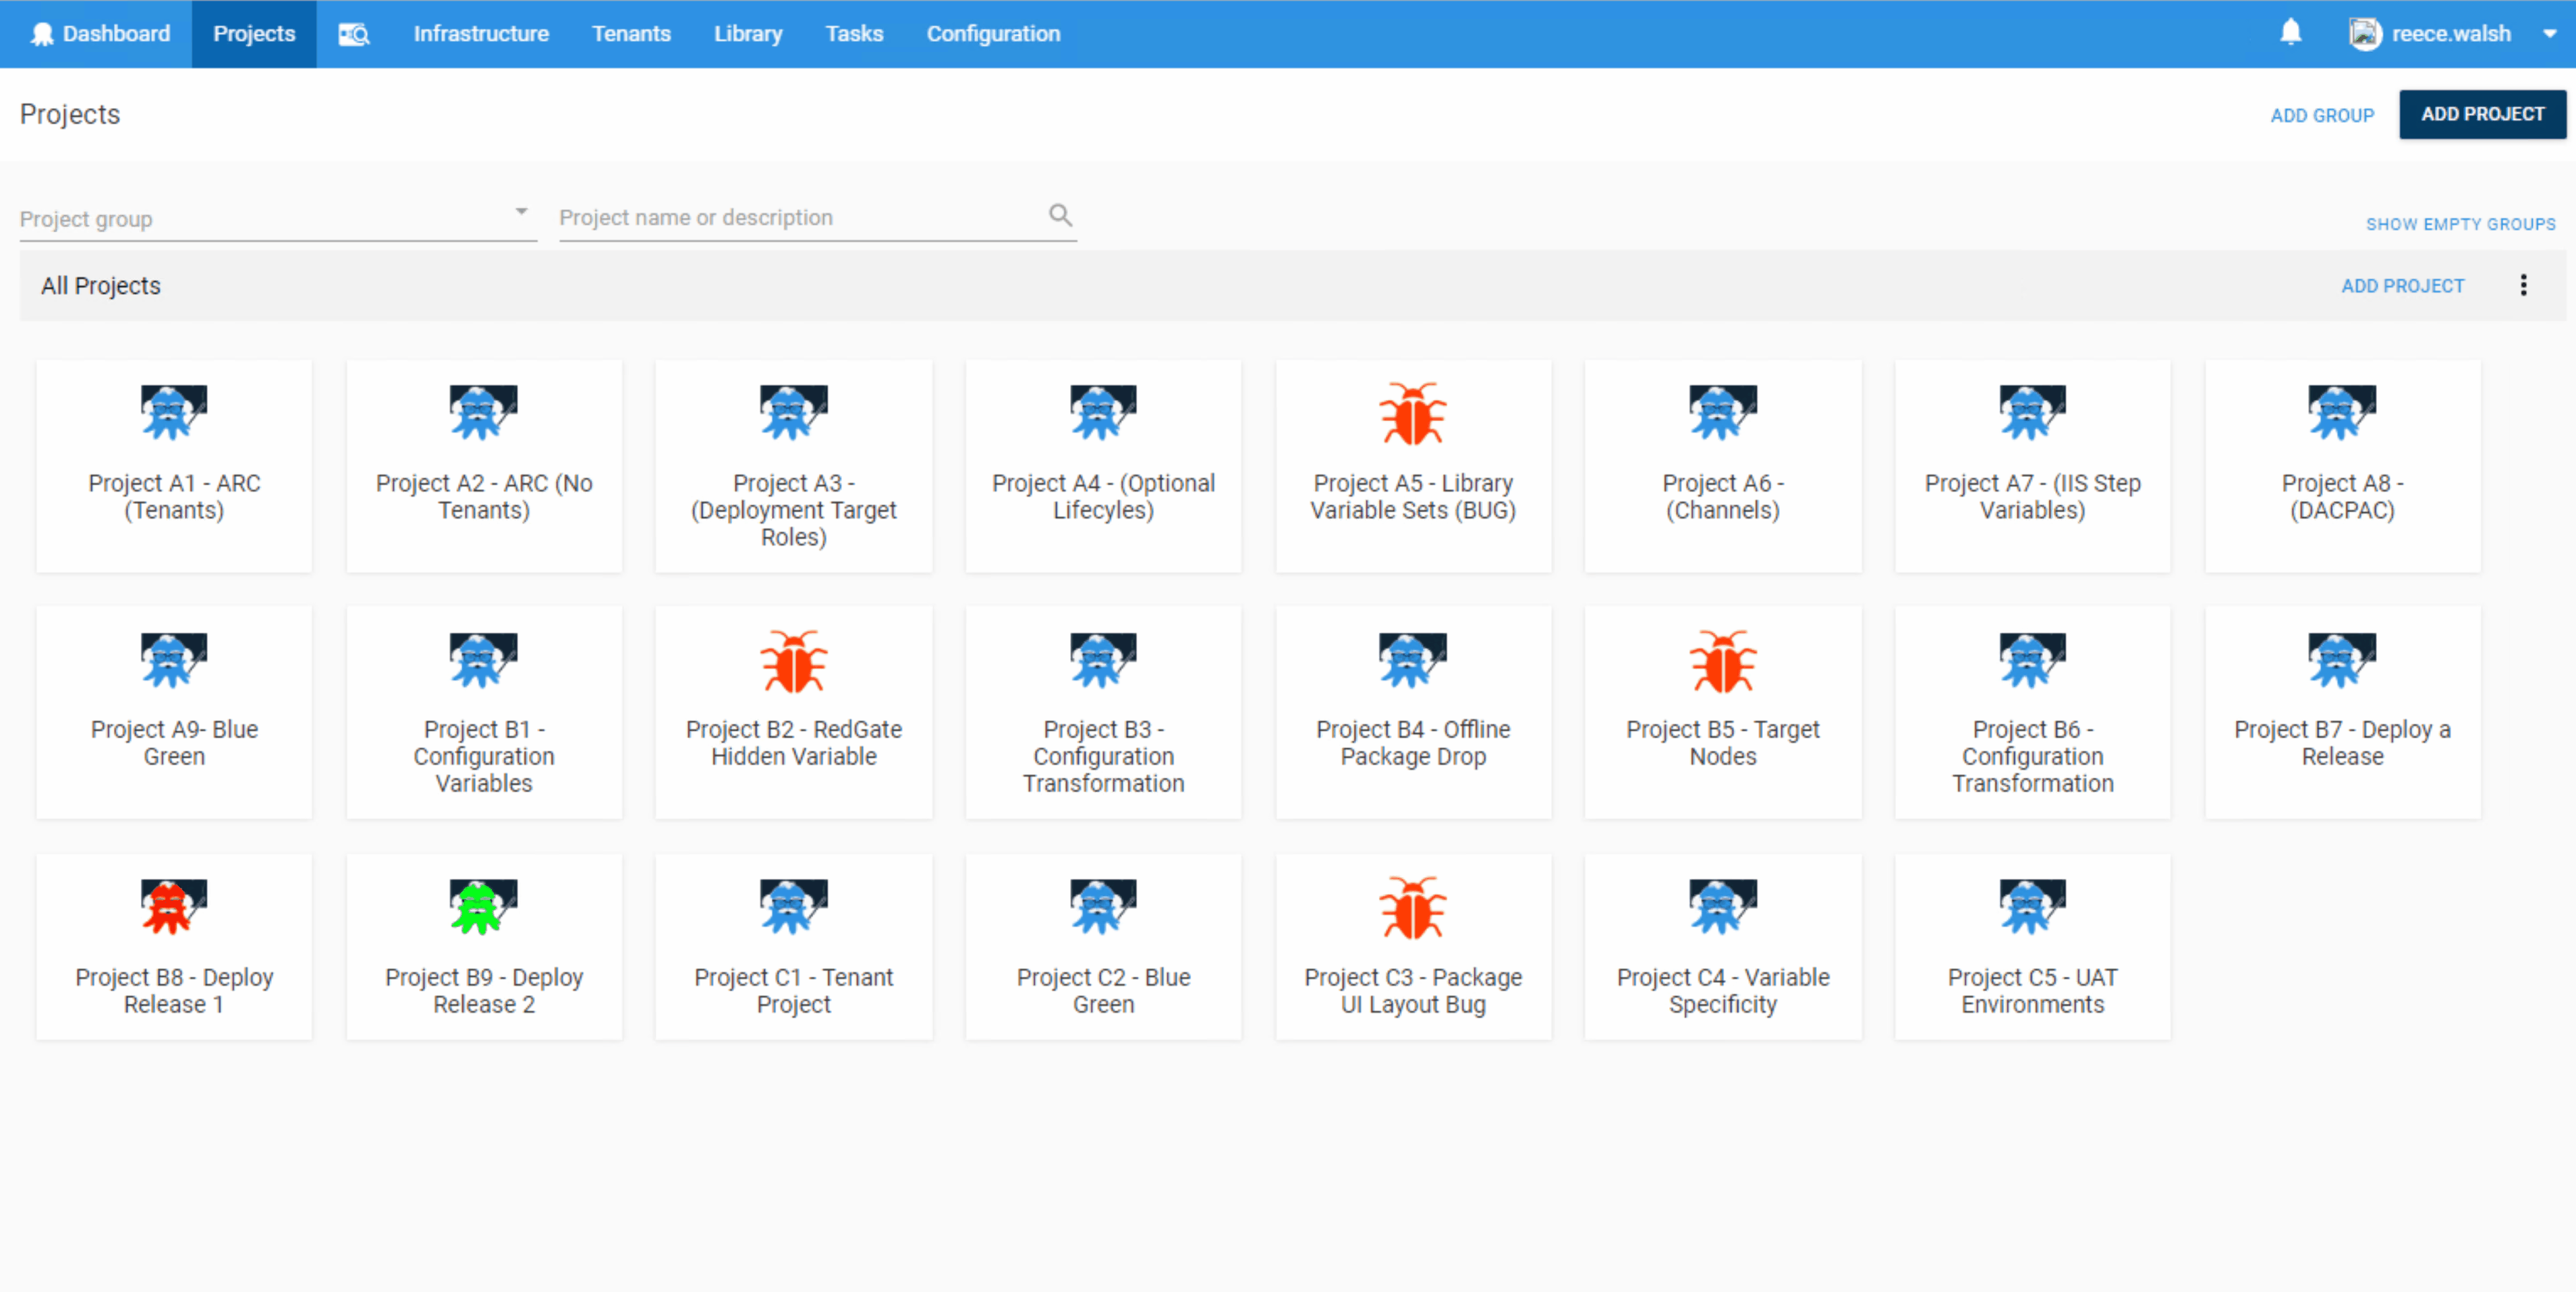
Task: Click the notification bell icon
Action: [x=2290, y=33]
